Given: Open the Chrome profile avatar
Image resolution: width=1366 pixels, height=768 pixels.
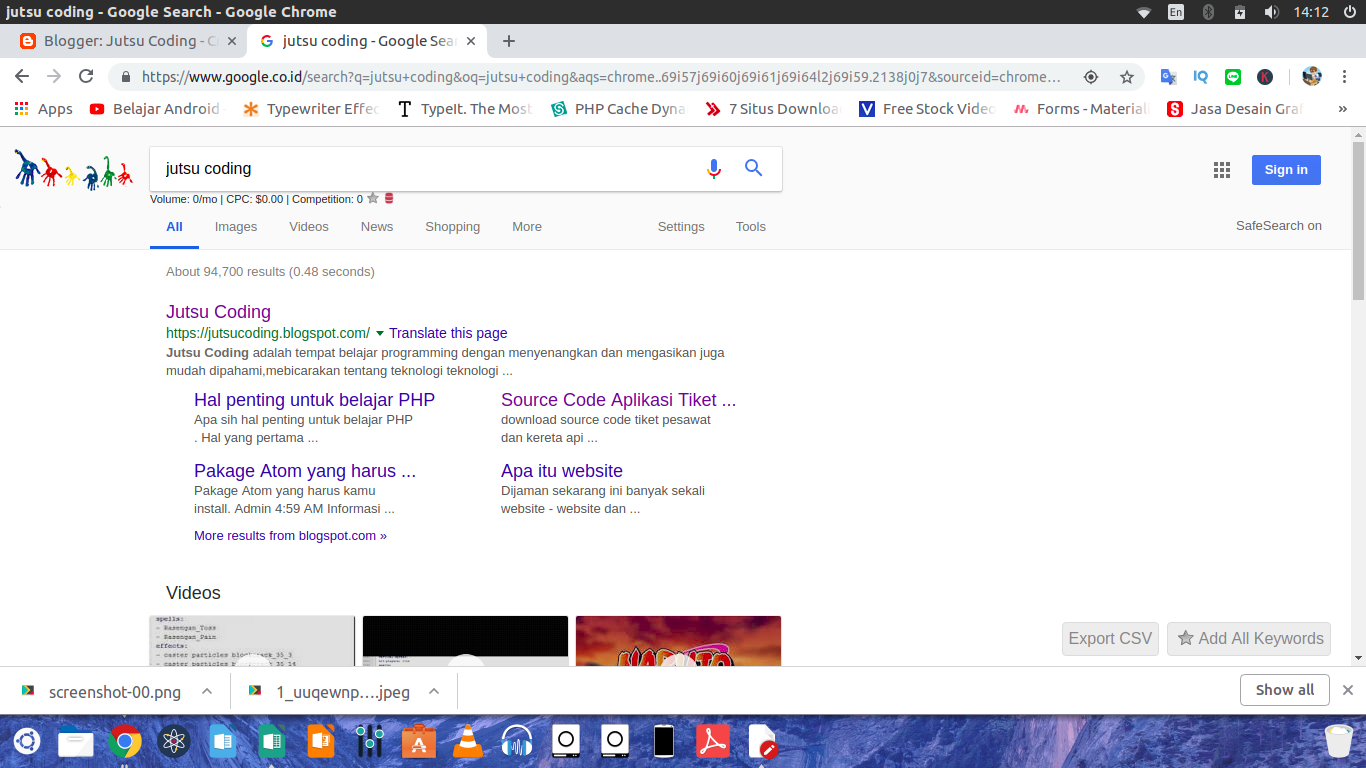Looking at the screenshot, I should (1312, 76).
